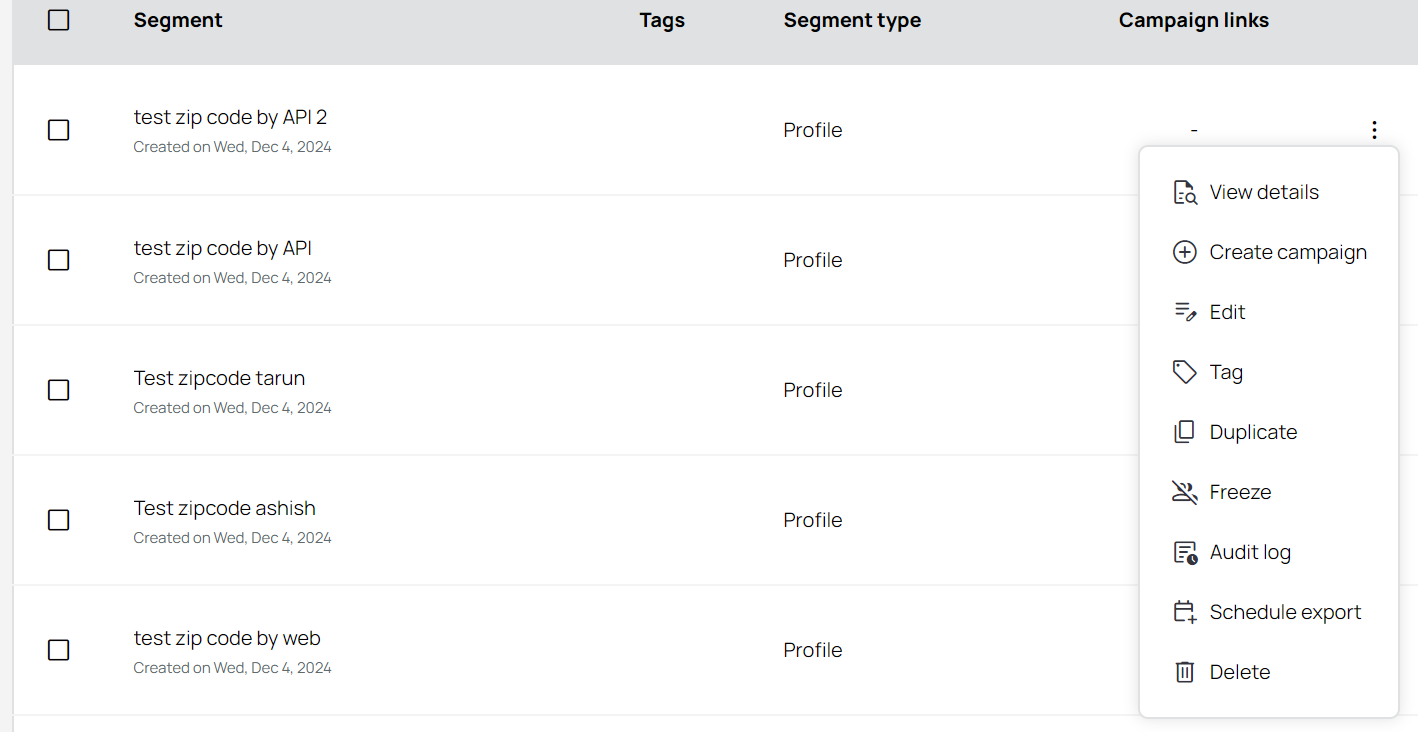
Task: Check the box for test zip code by API 2
Action: 59,130
